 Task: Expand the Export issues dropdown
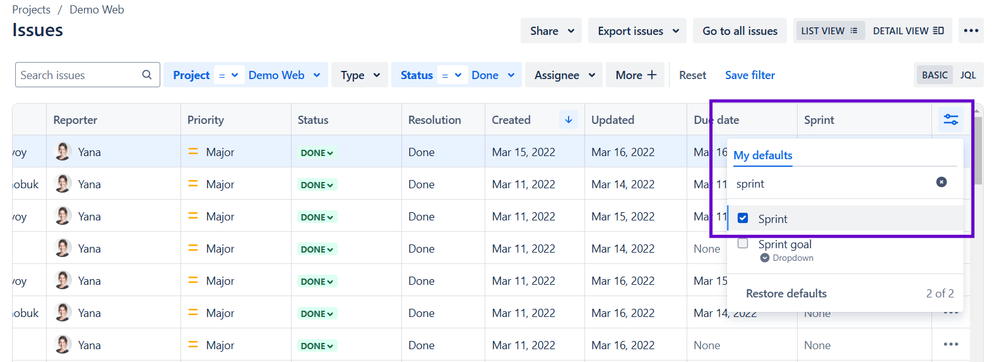point(637,31)
